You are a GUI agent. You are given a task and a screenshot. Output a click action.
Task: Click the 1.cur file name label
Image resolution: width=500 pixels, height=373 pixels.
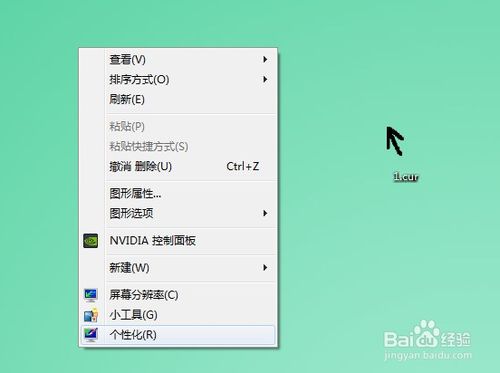[406, 177]
